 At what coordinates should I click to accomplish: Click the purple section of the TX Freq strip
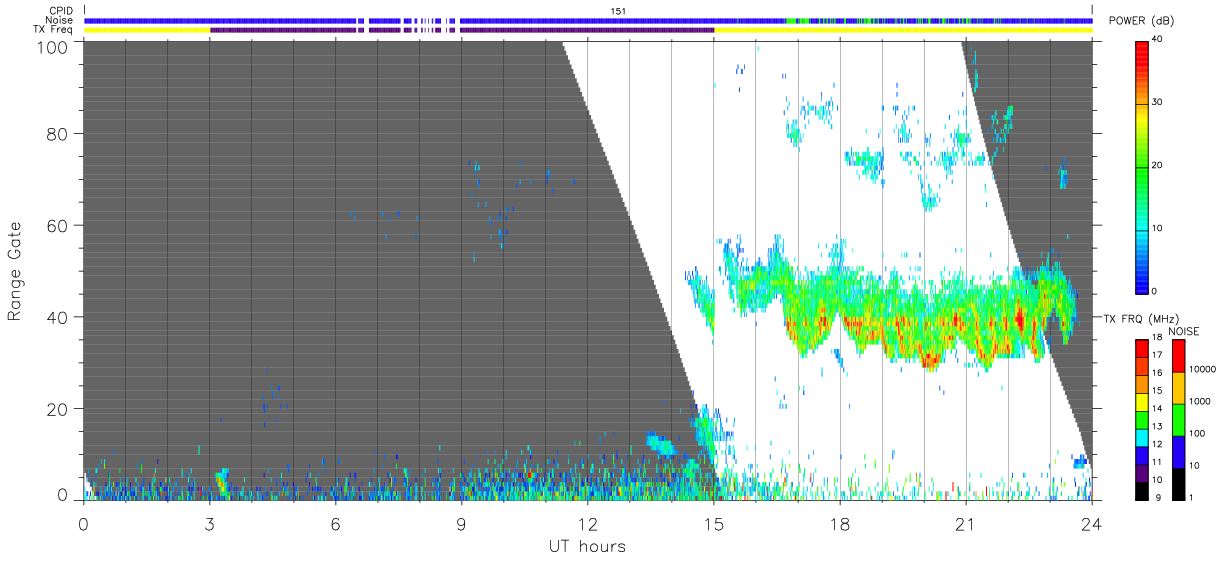(x=462, y=30)
